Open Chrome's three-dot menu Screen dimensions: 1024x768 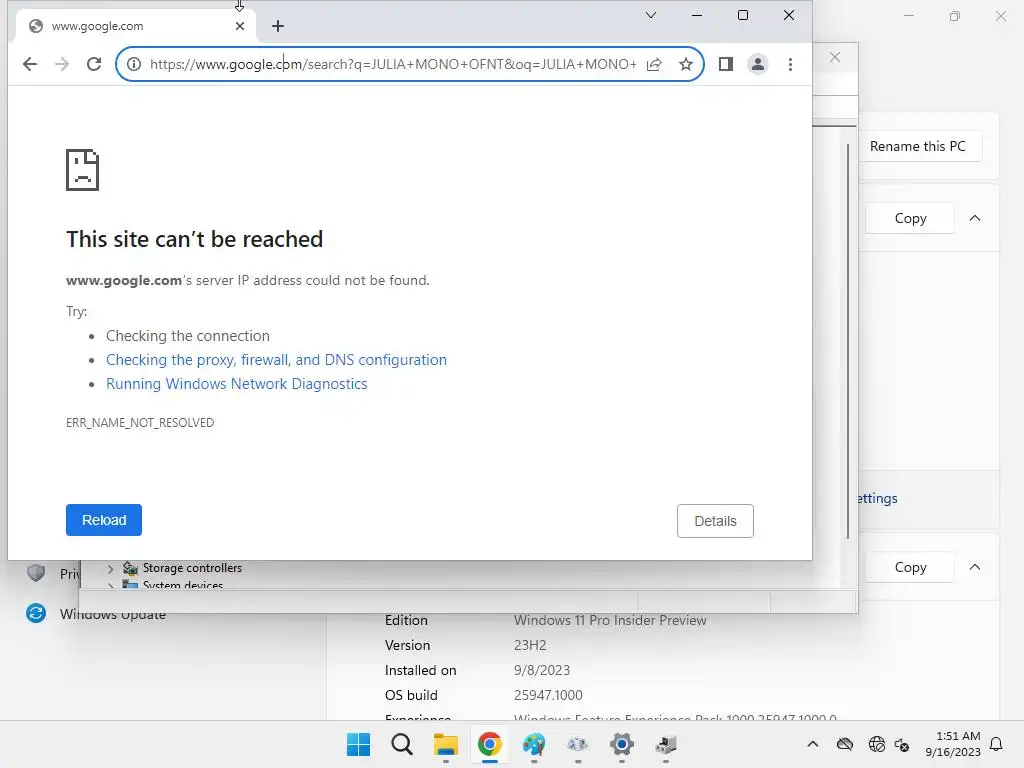point(790,64)
